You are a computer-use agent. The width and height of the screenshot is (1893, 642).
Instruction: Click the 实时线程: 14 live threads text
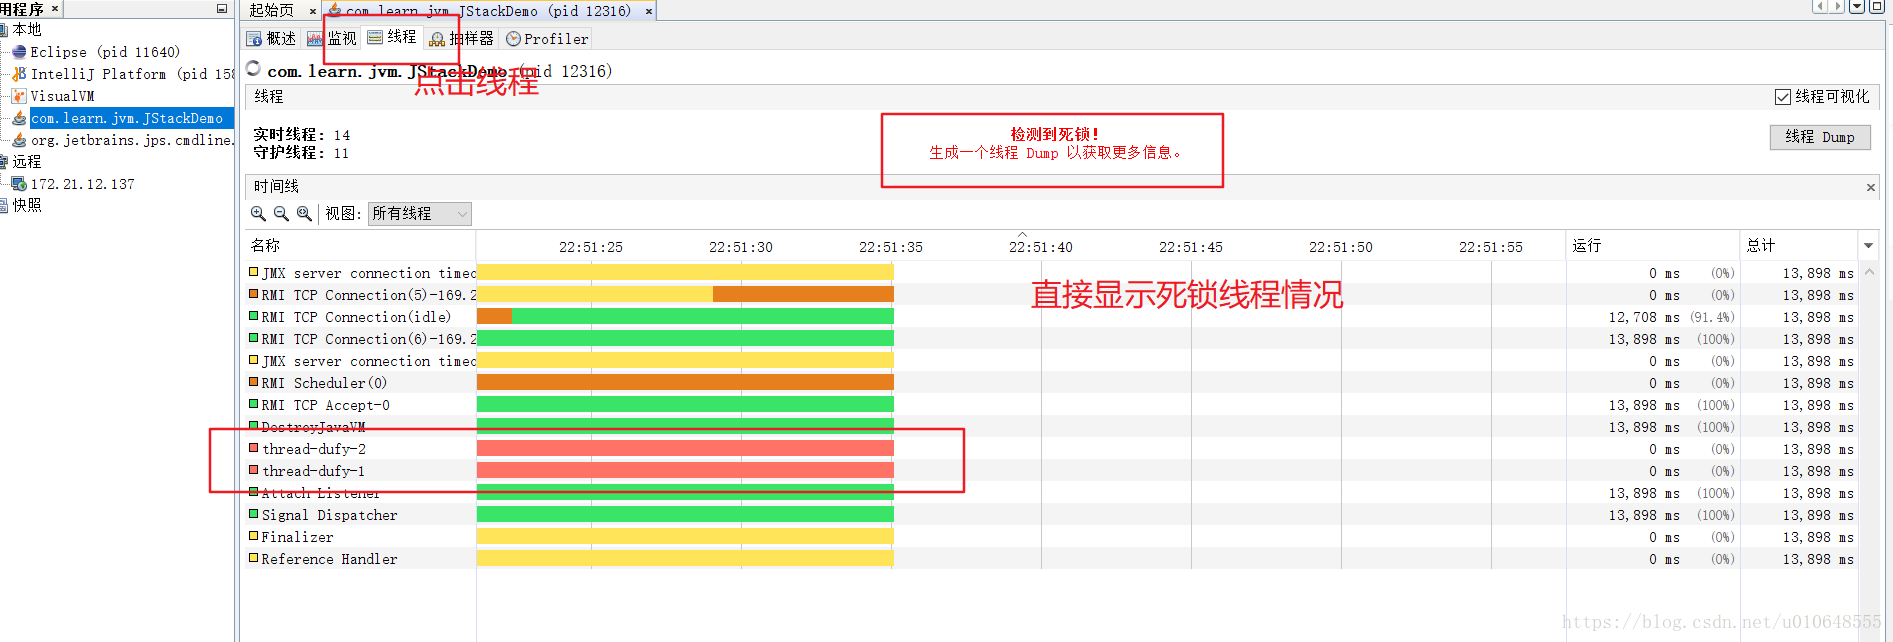pyautogui.click(x=301, y=135)
